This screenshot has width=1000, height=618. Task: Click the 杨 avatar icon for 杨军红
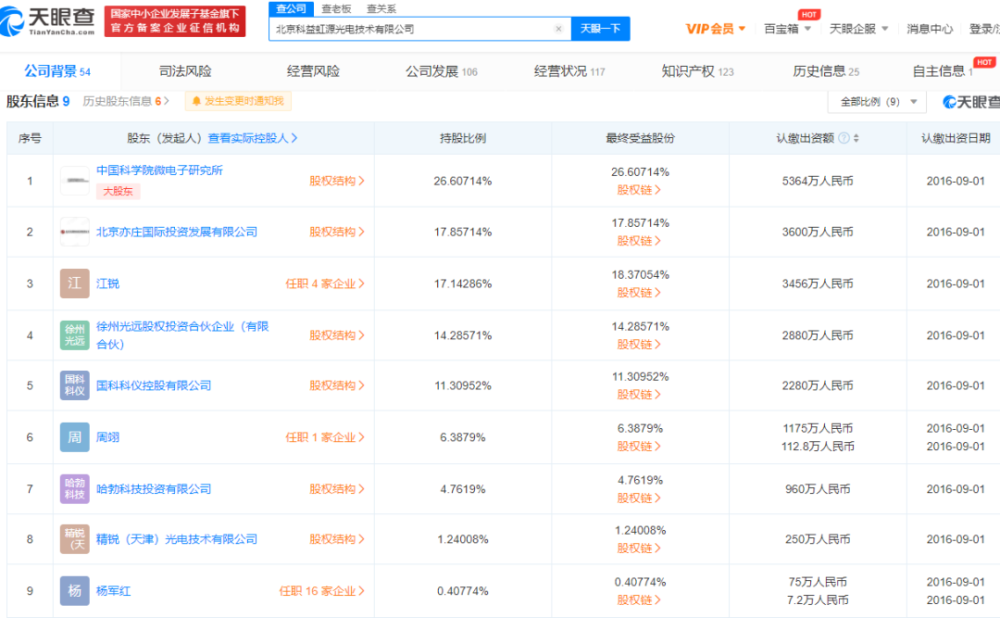pyautogui.click(x=75, y=591)
